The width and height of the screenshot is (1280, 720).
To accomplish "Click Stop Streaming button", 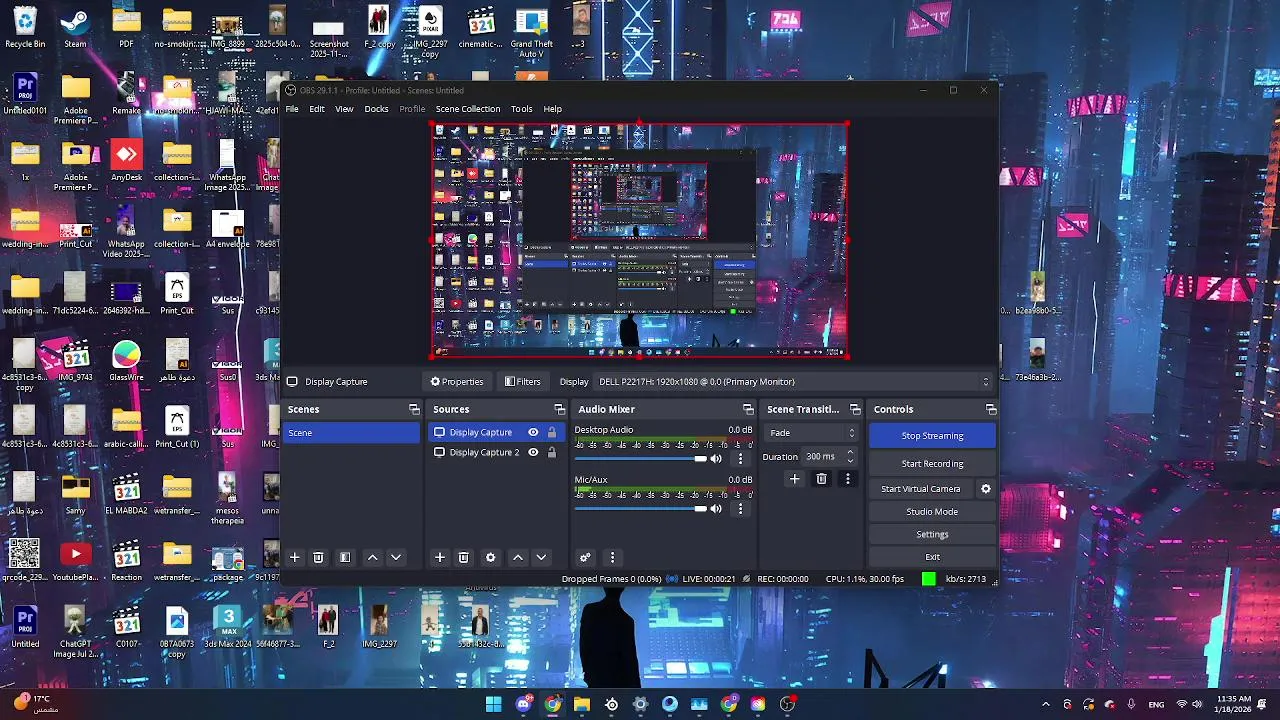I will 932,436.
